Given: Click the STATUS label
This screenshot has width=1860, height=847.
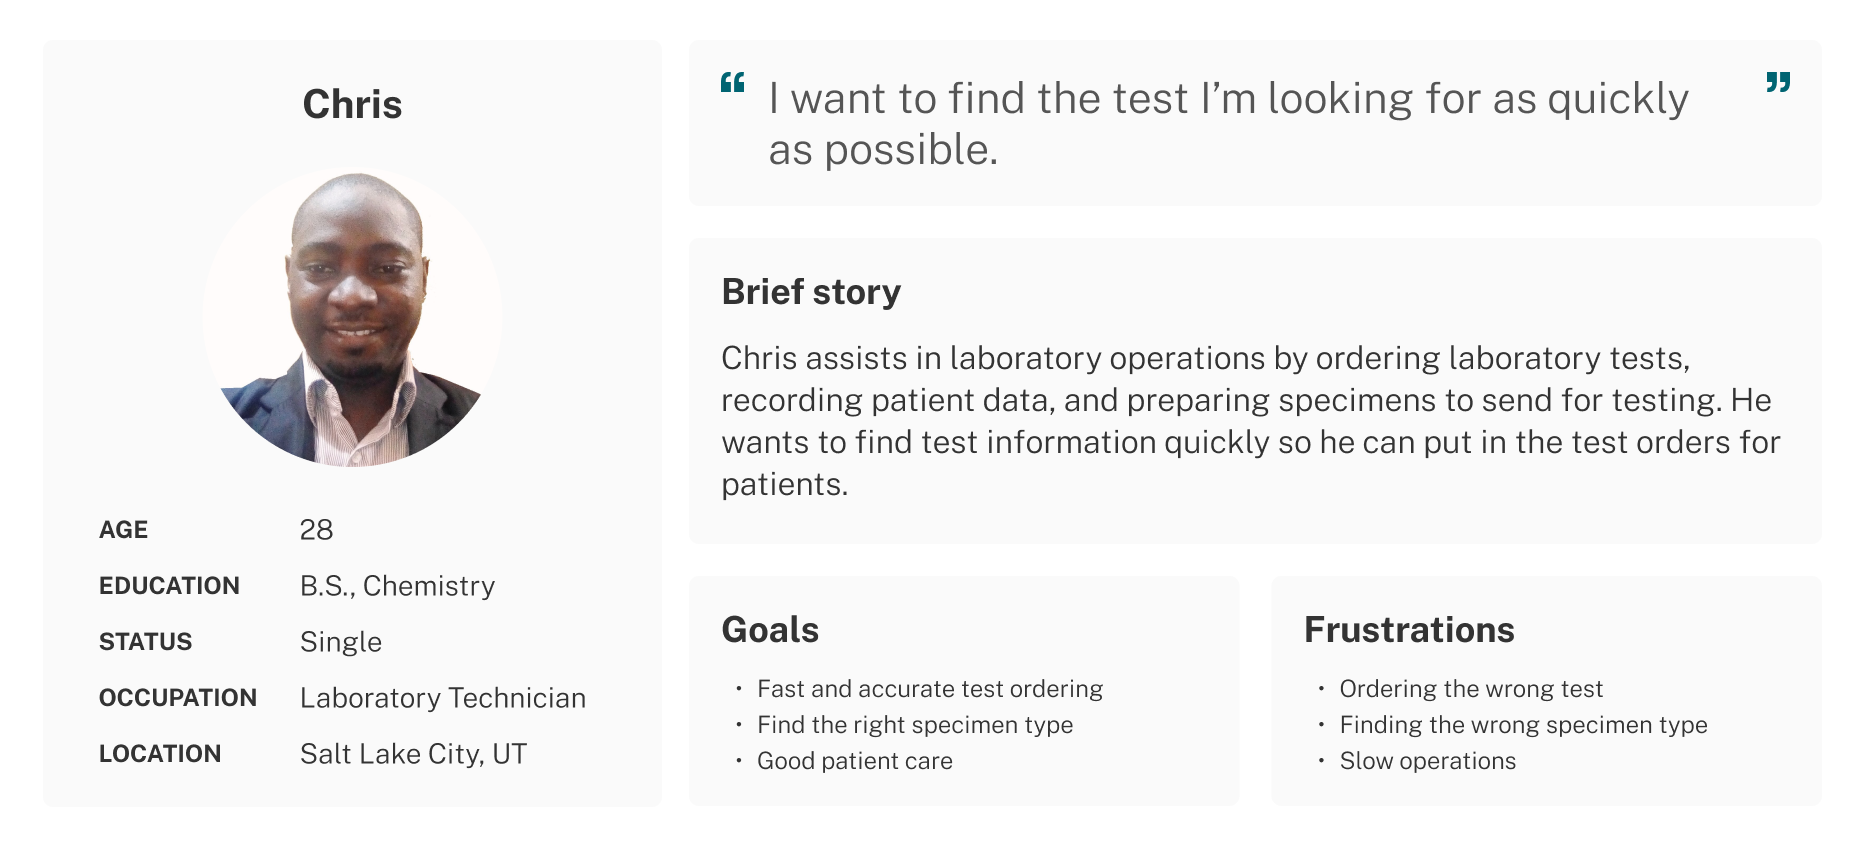Looking at the screenshot, I should point(145,642).
